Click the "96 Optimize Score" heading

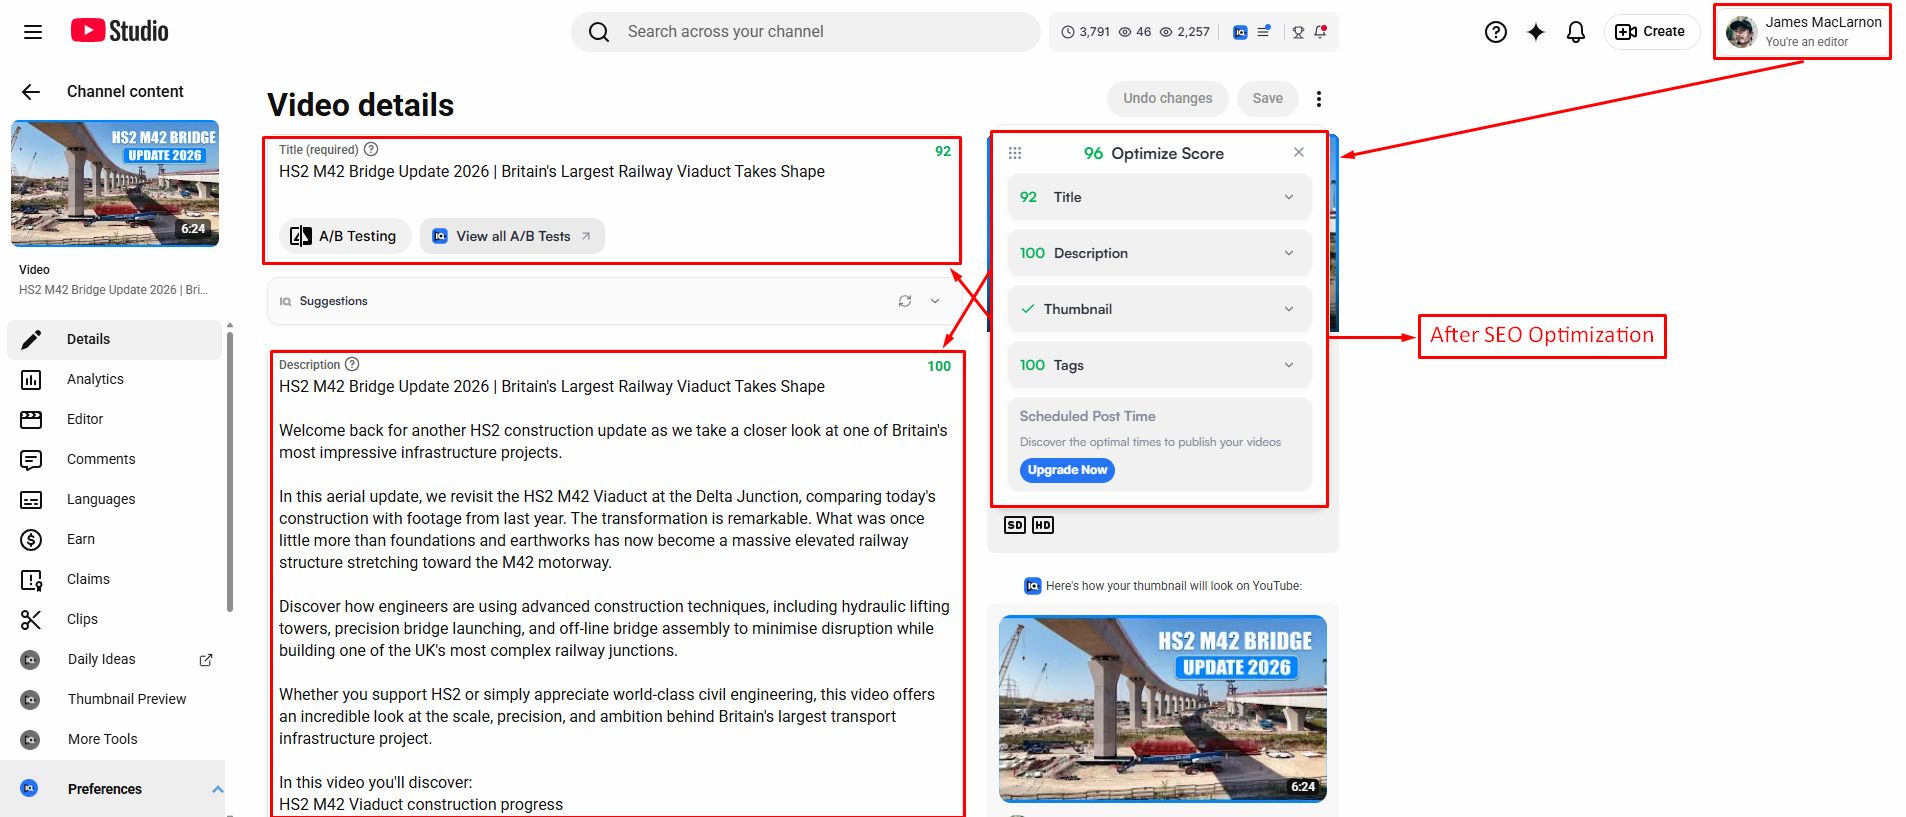tap(1154, 153)
